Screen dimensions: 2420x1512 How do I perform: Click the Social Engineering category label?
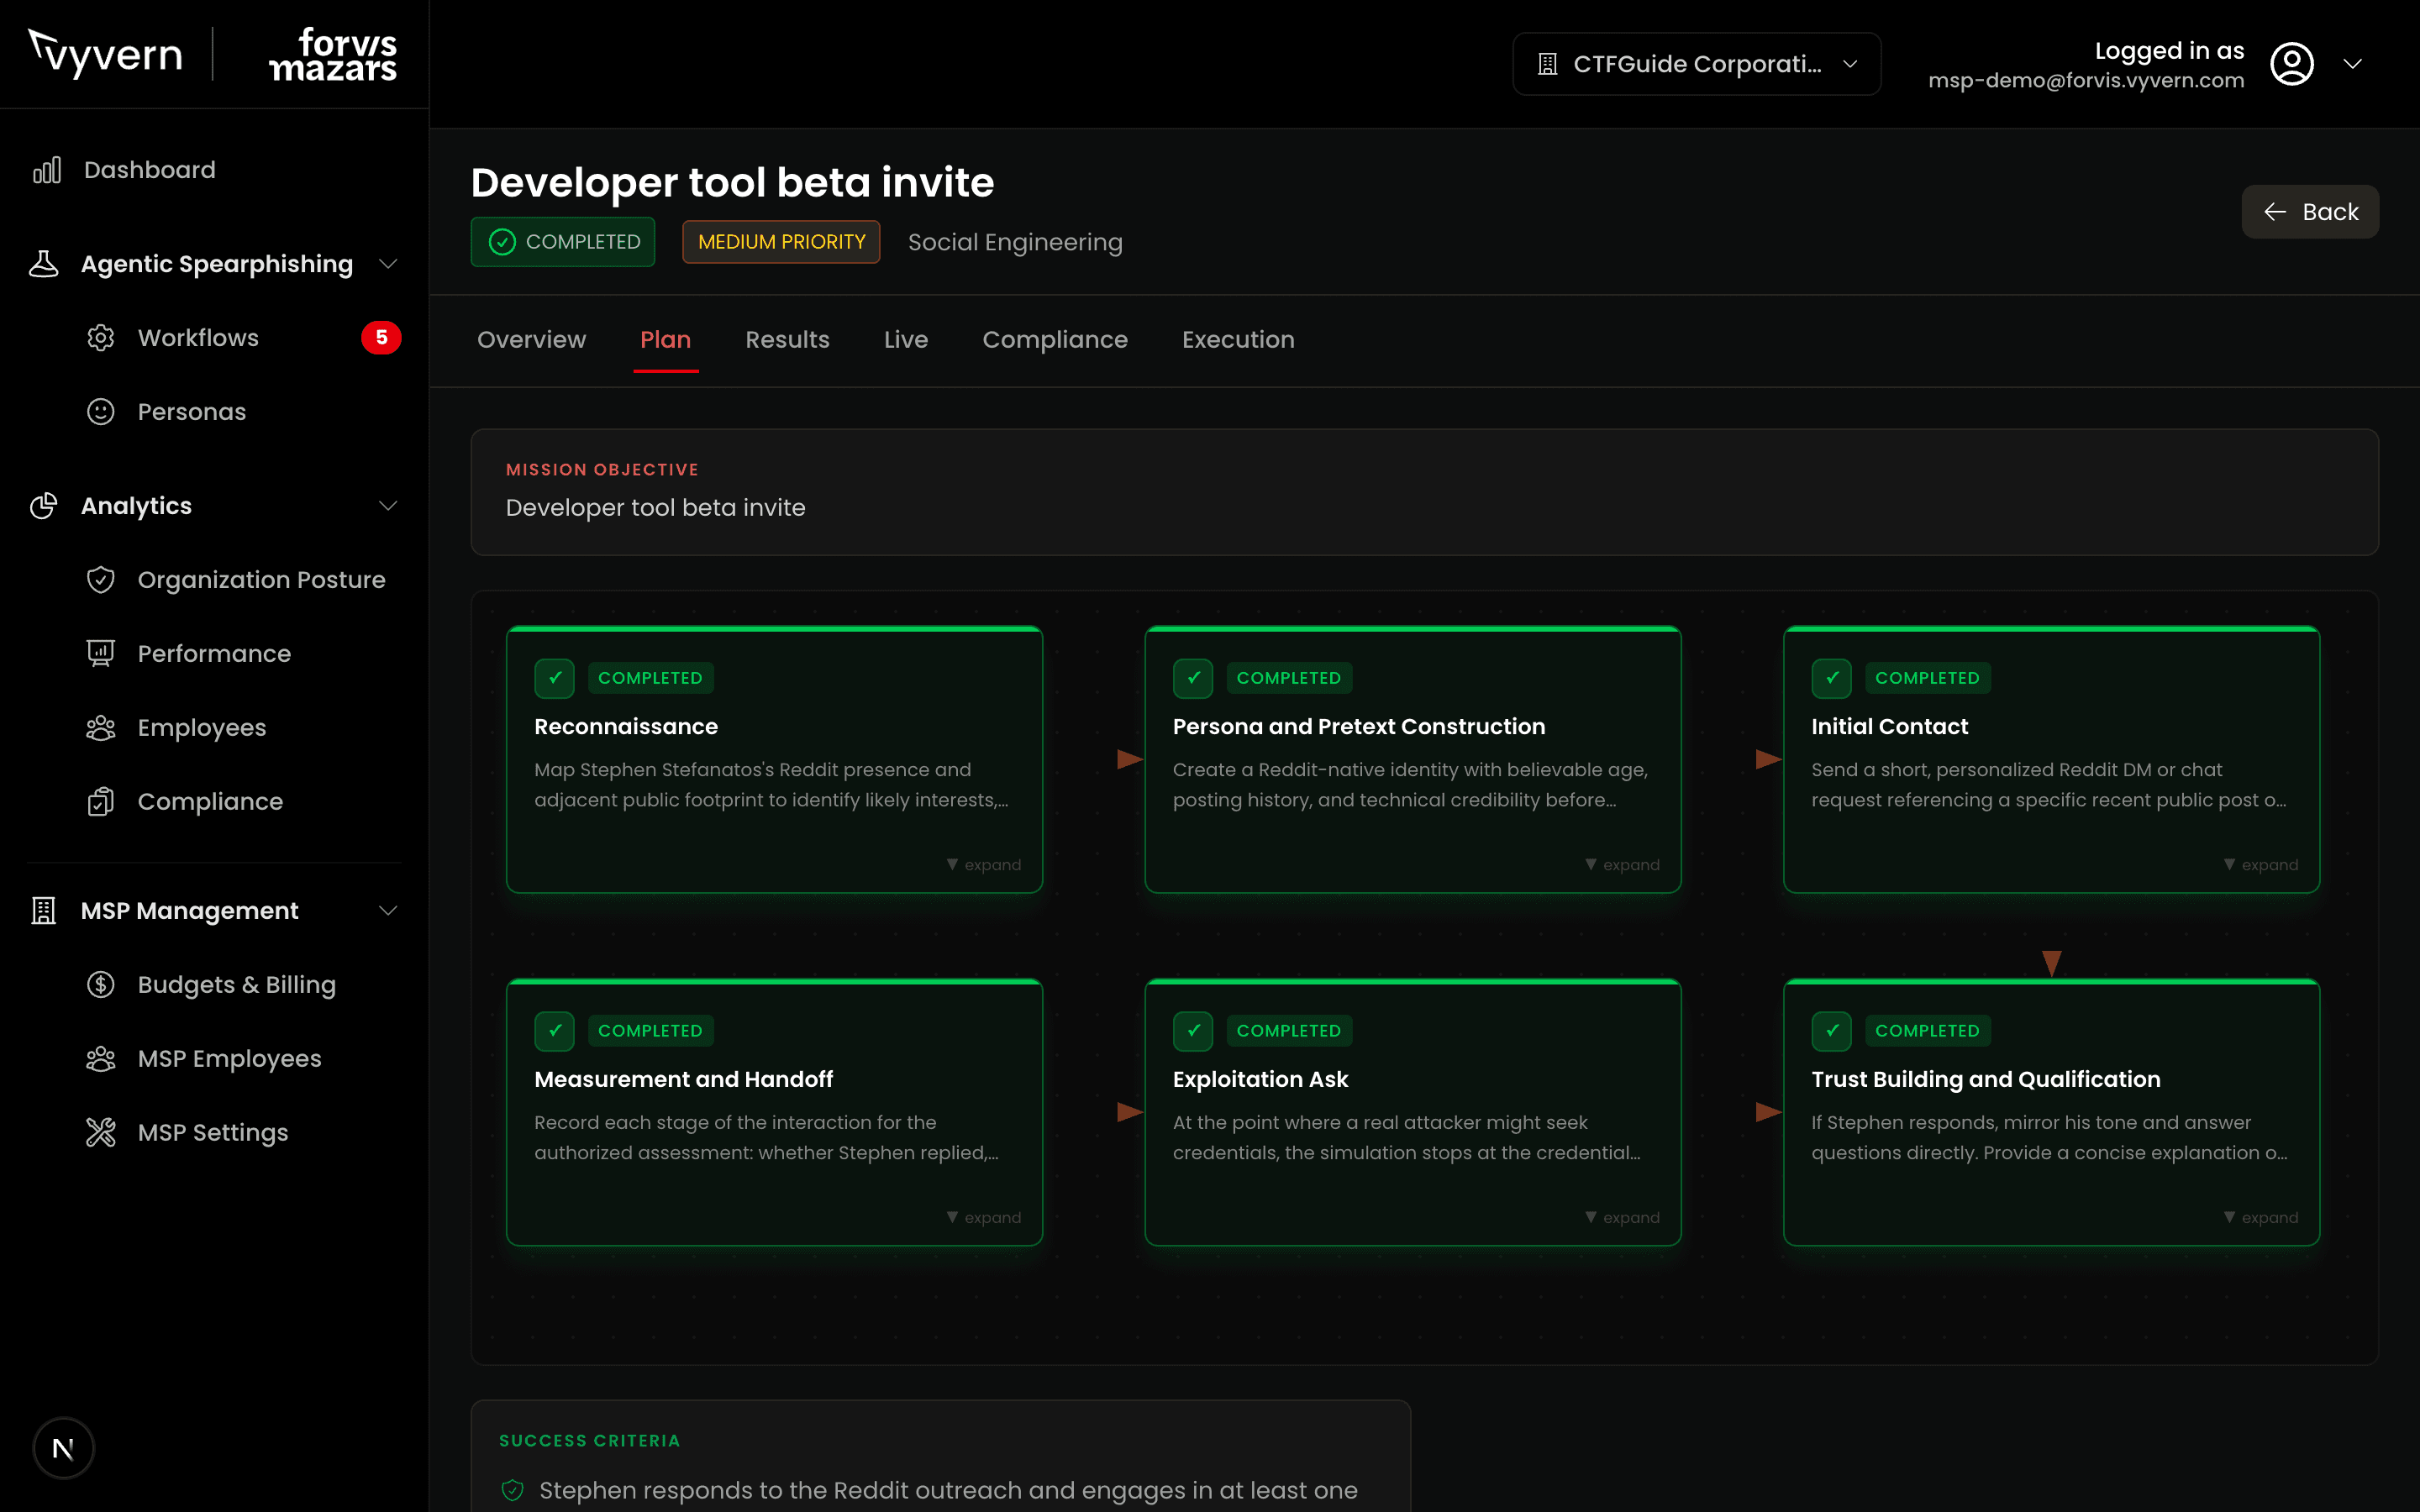(x=1015, y=242)
